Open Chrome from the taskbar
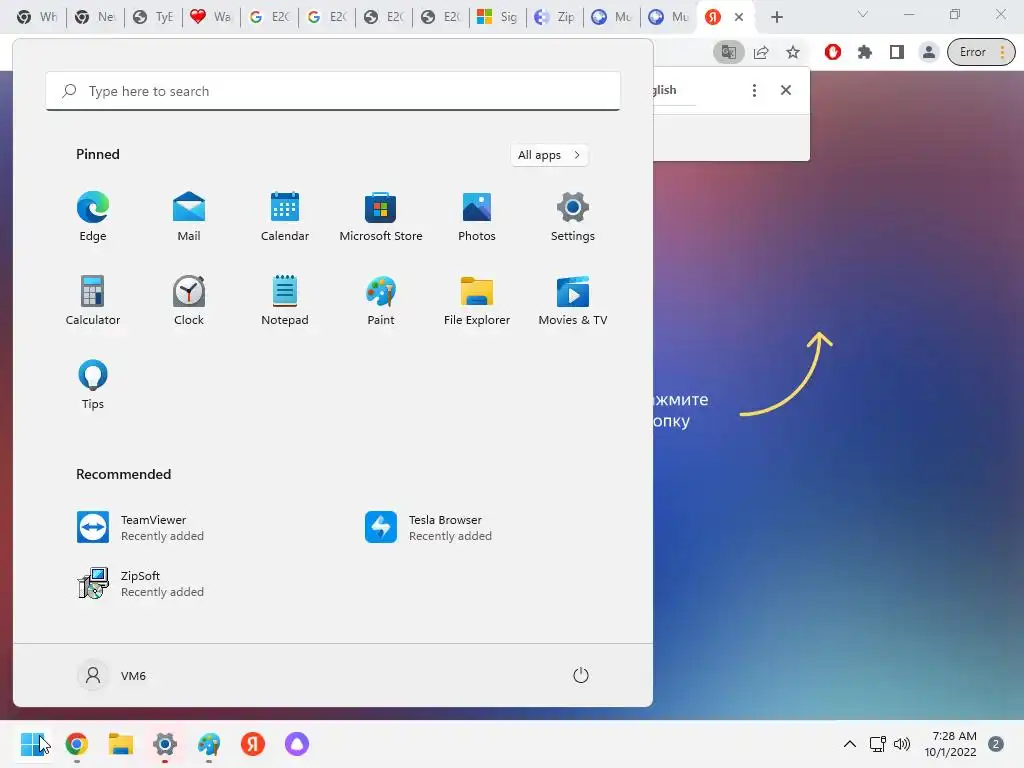This screenshot has width=1024, height=768. [x=77, y=744]
